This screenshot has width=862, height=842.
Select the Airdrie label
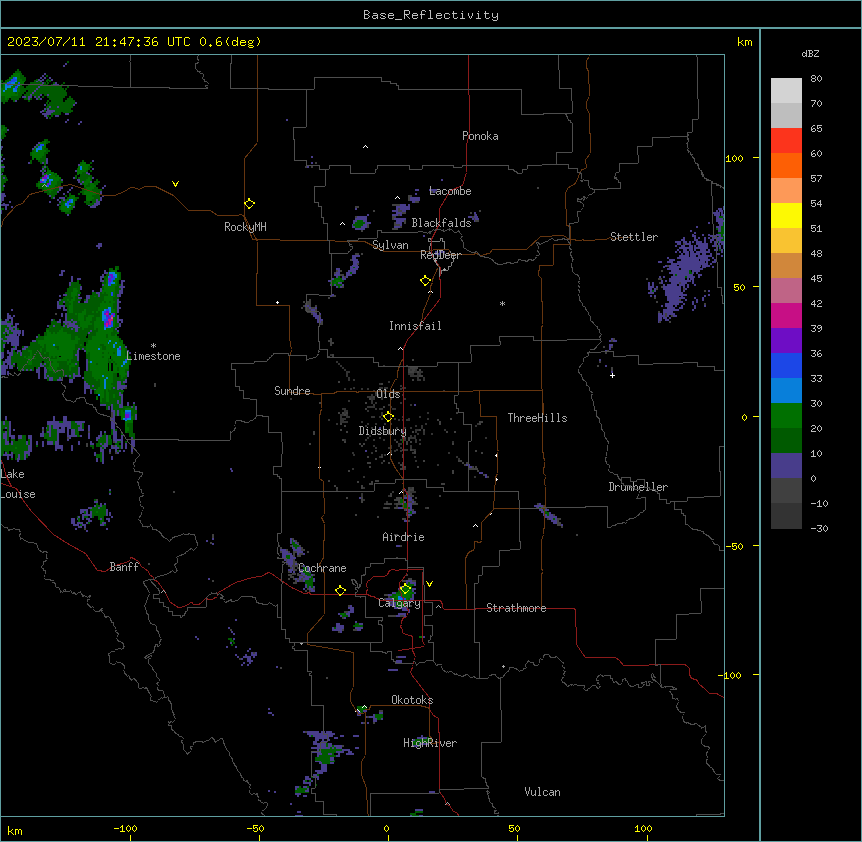[x=404, y=537]
